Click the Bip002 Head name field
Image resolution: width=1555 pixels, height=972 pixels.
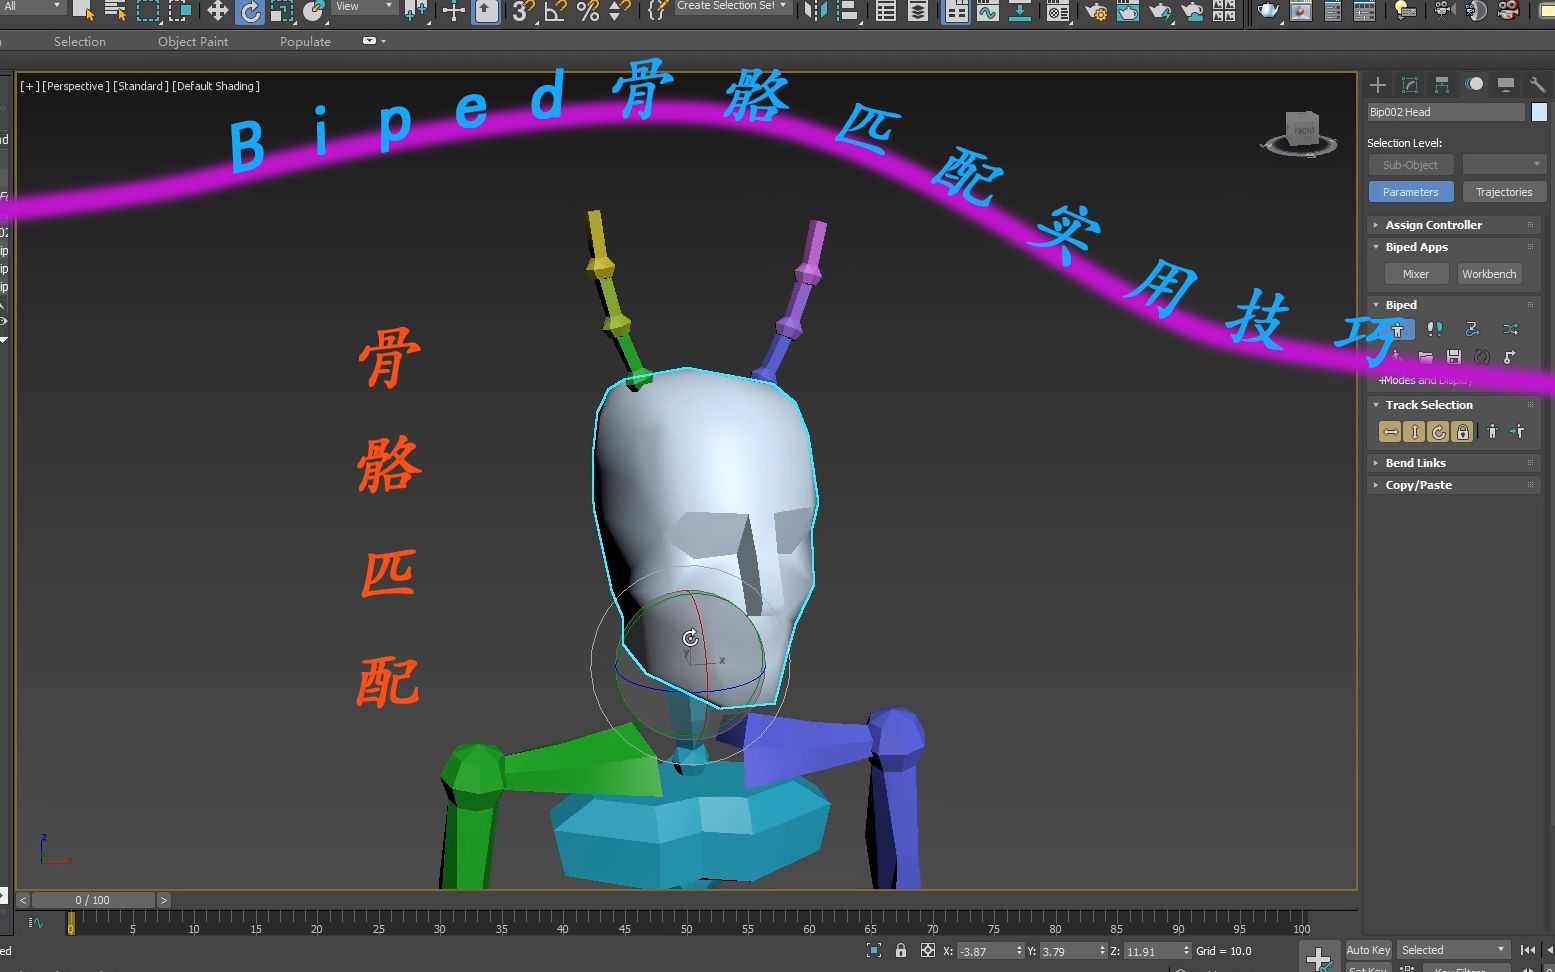[1445, 111]
